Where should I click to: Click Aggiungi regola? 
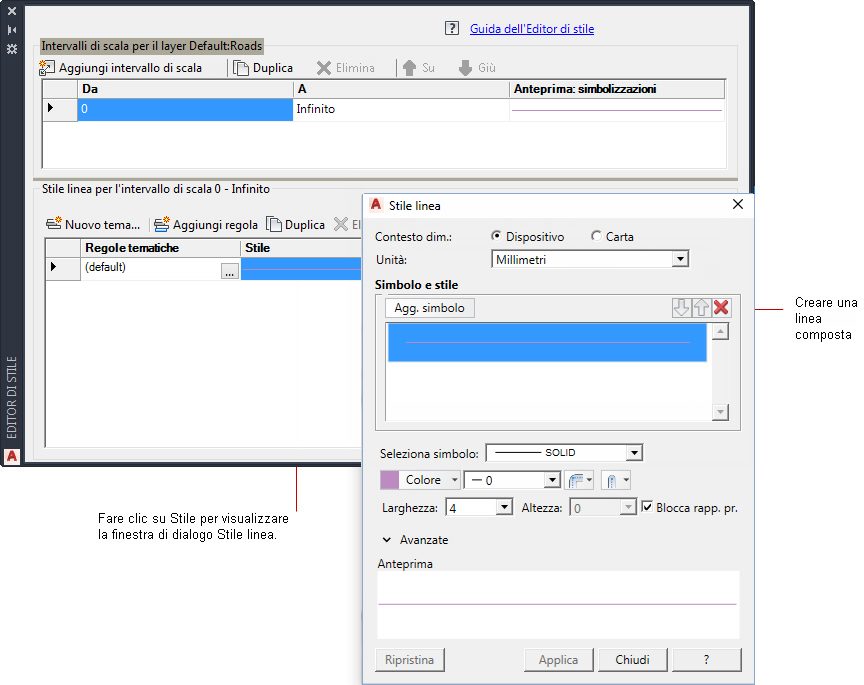pyautogui.click(x=206, y=224)
